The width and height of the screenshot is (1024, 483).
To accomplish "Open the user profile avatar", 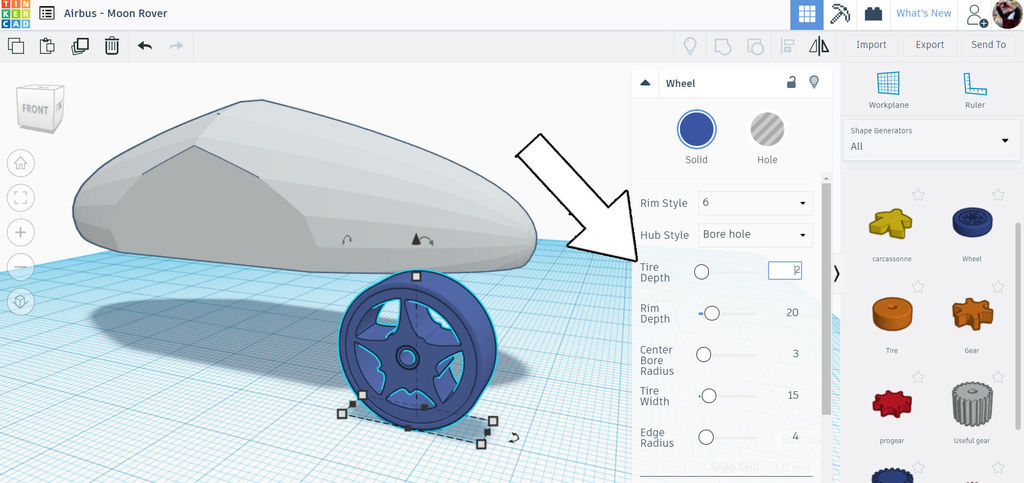I will coord(1007,14).
